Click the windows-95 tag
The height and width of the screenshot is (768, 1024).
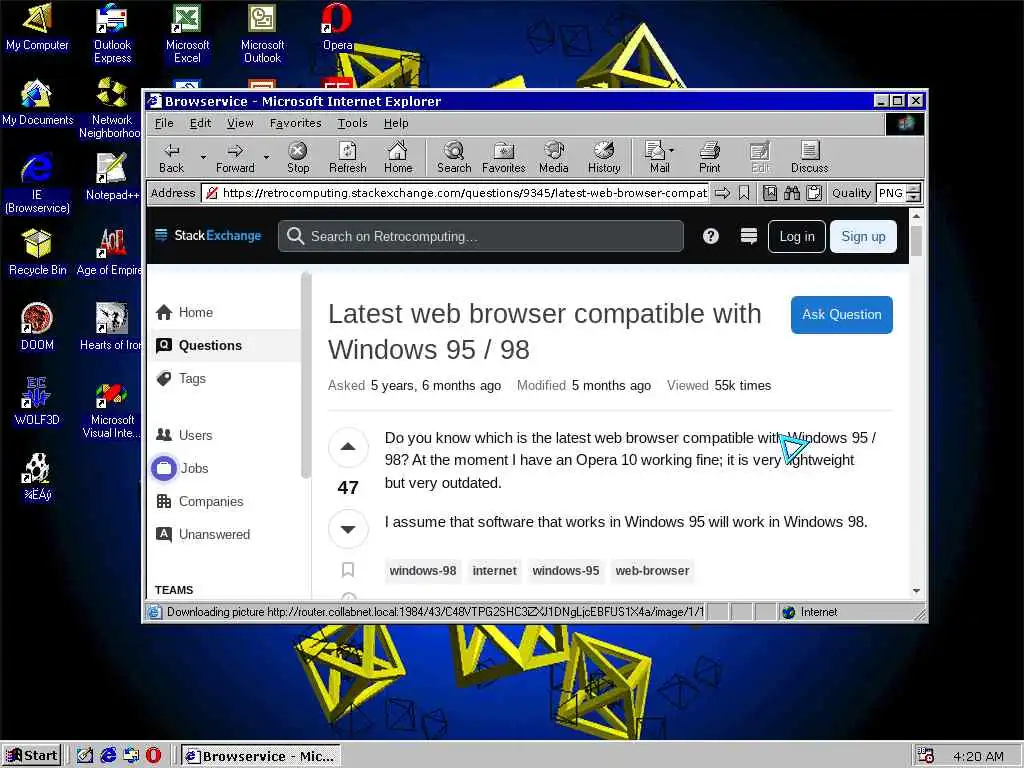point(566,571)
